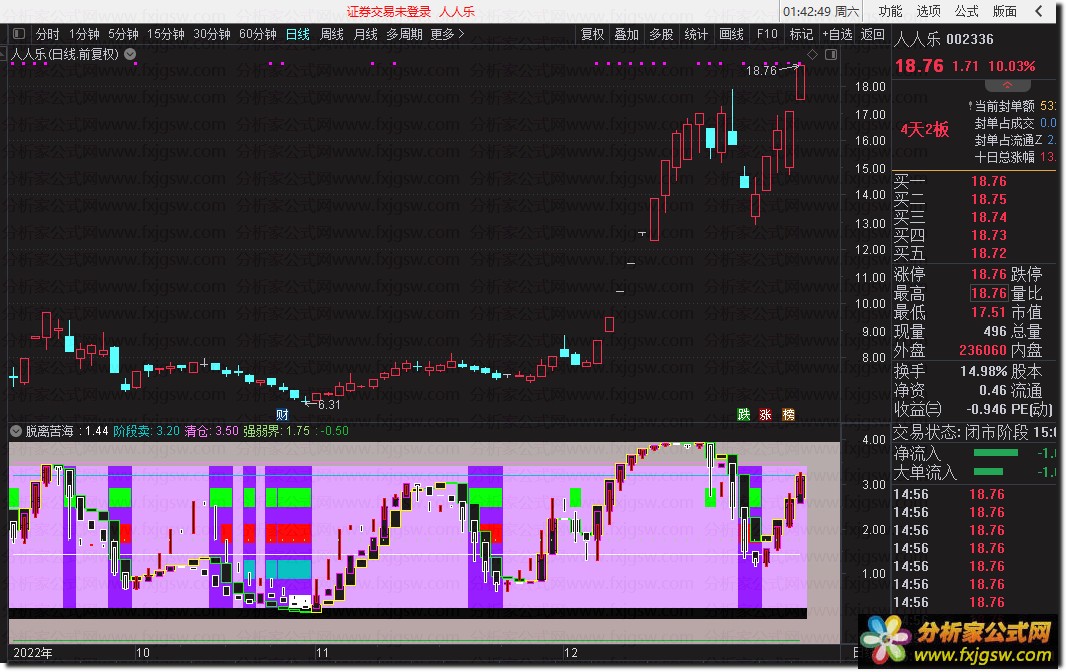Image resolution: width=1068 pixels, height=672 pixels.
Task: Click the 返回 back button
Action: (873, 33)
